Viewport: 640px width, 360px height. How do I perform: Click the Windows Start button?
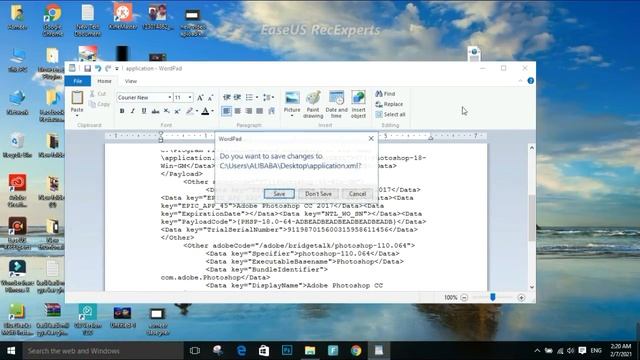[x=11, y=351]
